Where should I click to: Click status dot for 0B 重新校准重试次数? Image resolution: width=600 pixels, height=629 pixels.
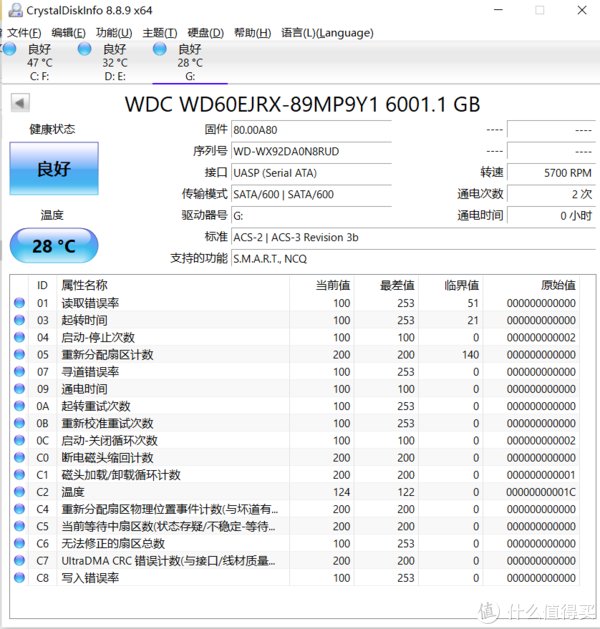[x=19, y=423]
